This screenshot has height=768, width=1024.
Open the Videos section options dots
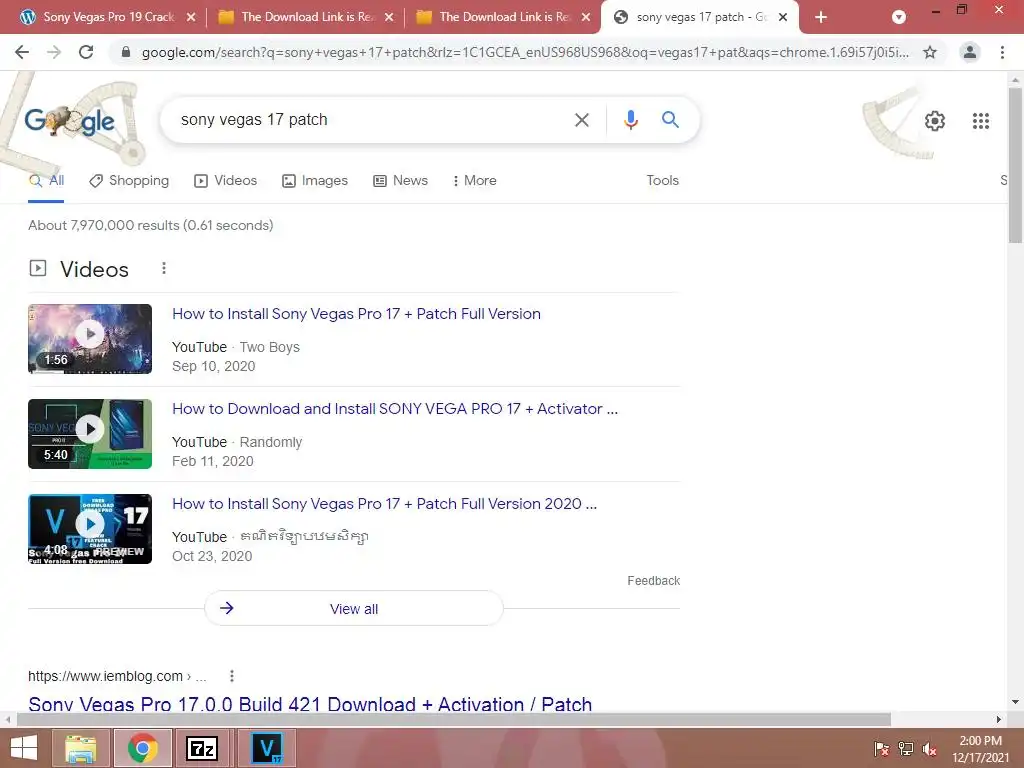pyautogui.click(x=164, y=268)
